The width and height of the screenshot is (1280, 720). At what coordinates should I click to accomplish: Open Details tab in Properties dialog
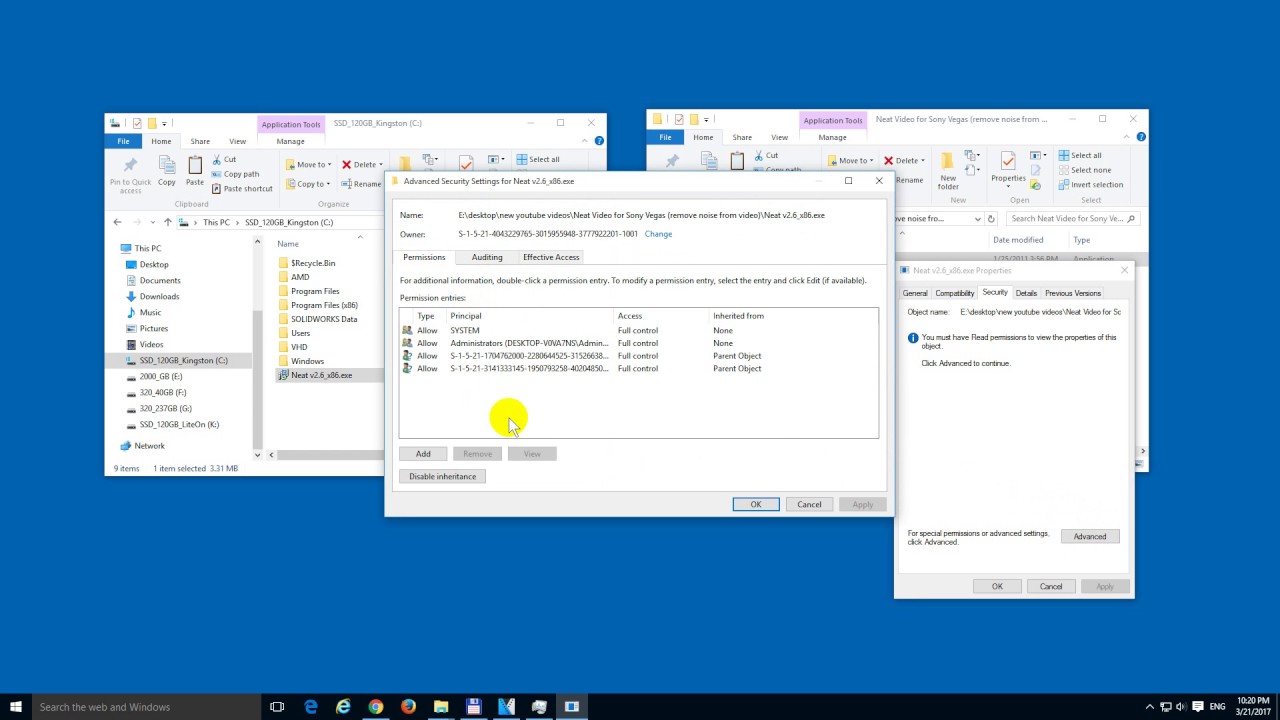tap(1026, 293)
